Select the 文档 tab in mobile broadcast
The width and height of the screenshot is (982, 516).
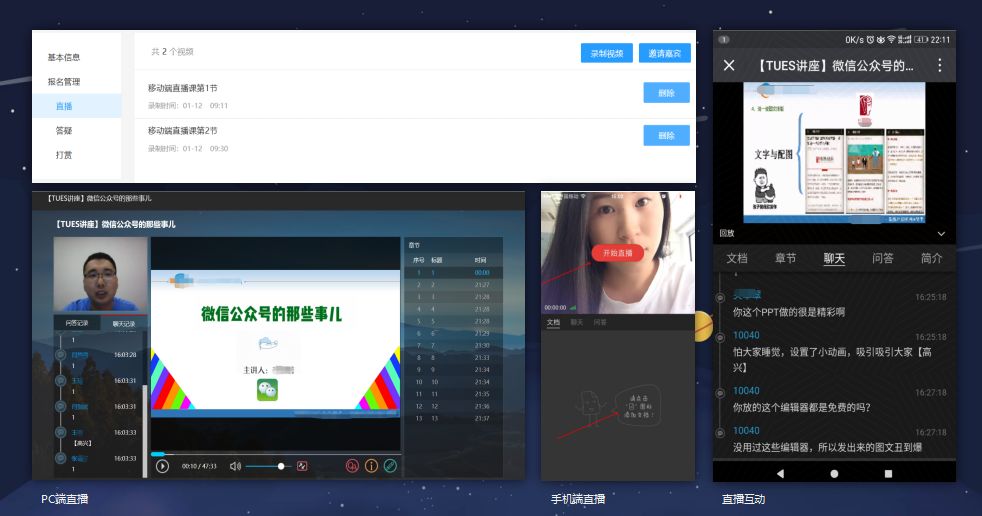553,322
